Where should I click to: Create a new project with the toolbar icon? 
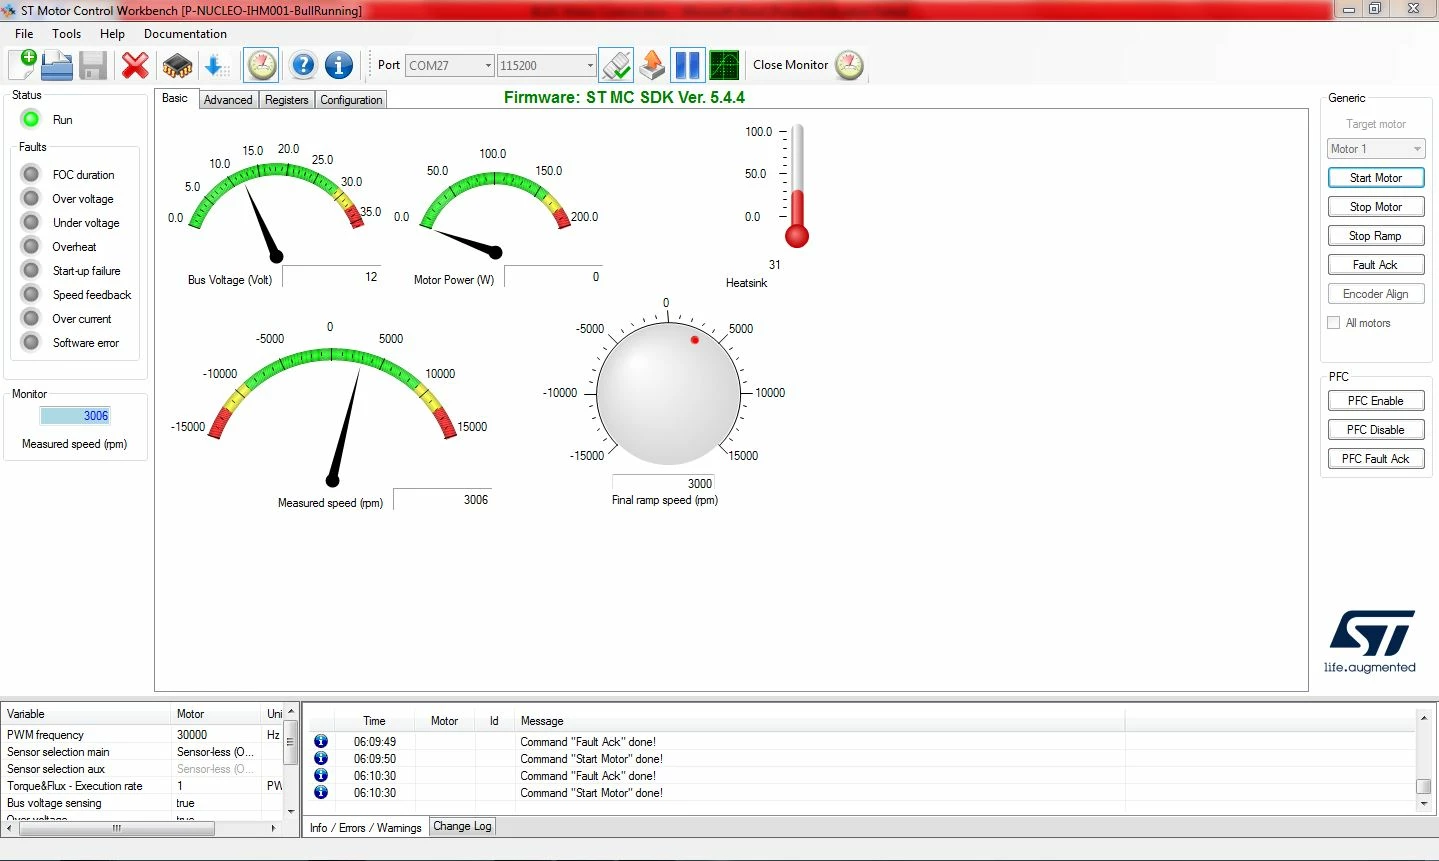tap(22, 65)
